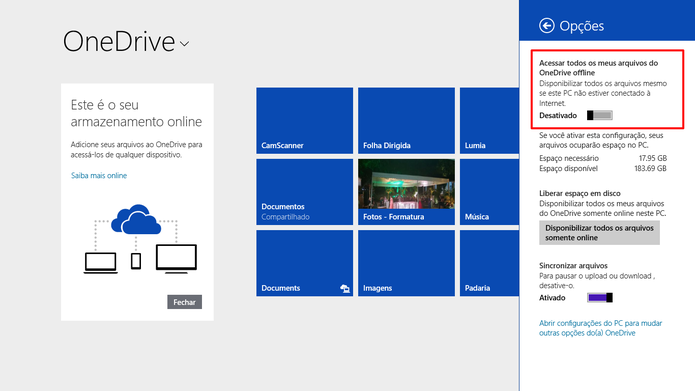695x391 pixels.
Task: Open the Folha Dirigida folder tile
Action: (406, 121)
